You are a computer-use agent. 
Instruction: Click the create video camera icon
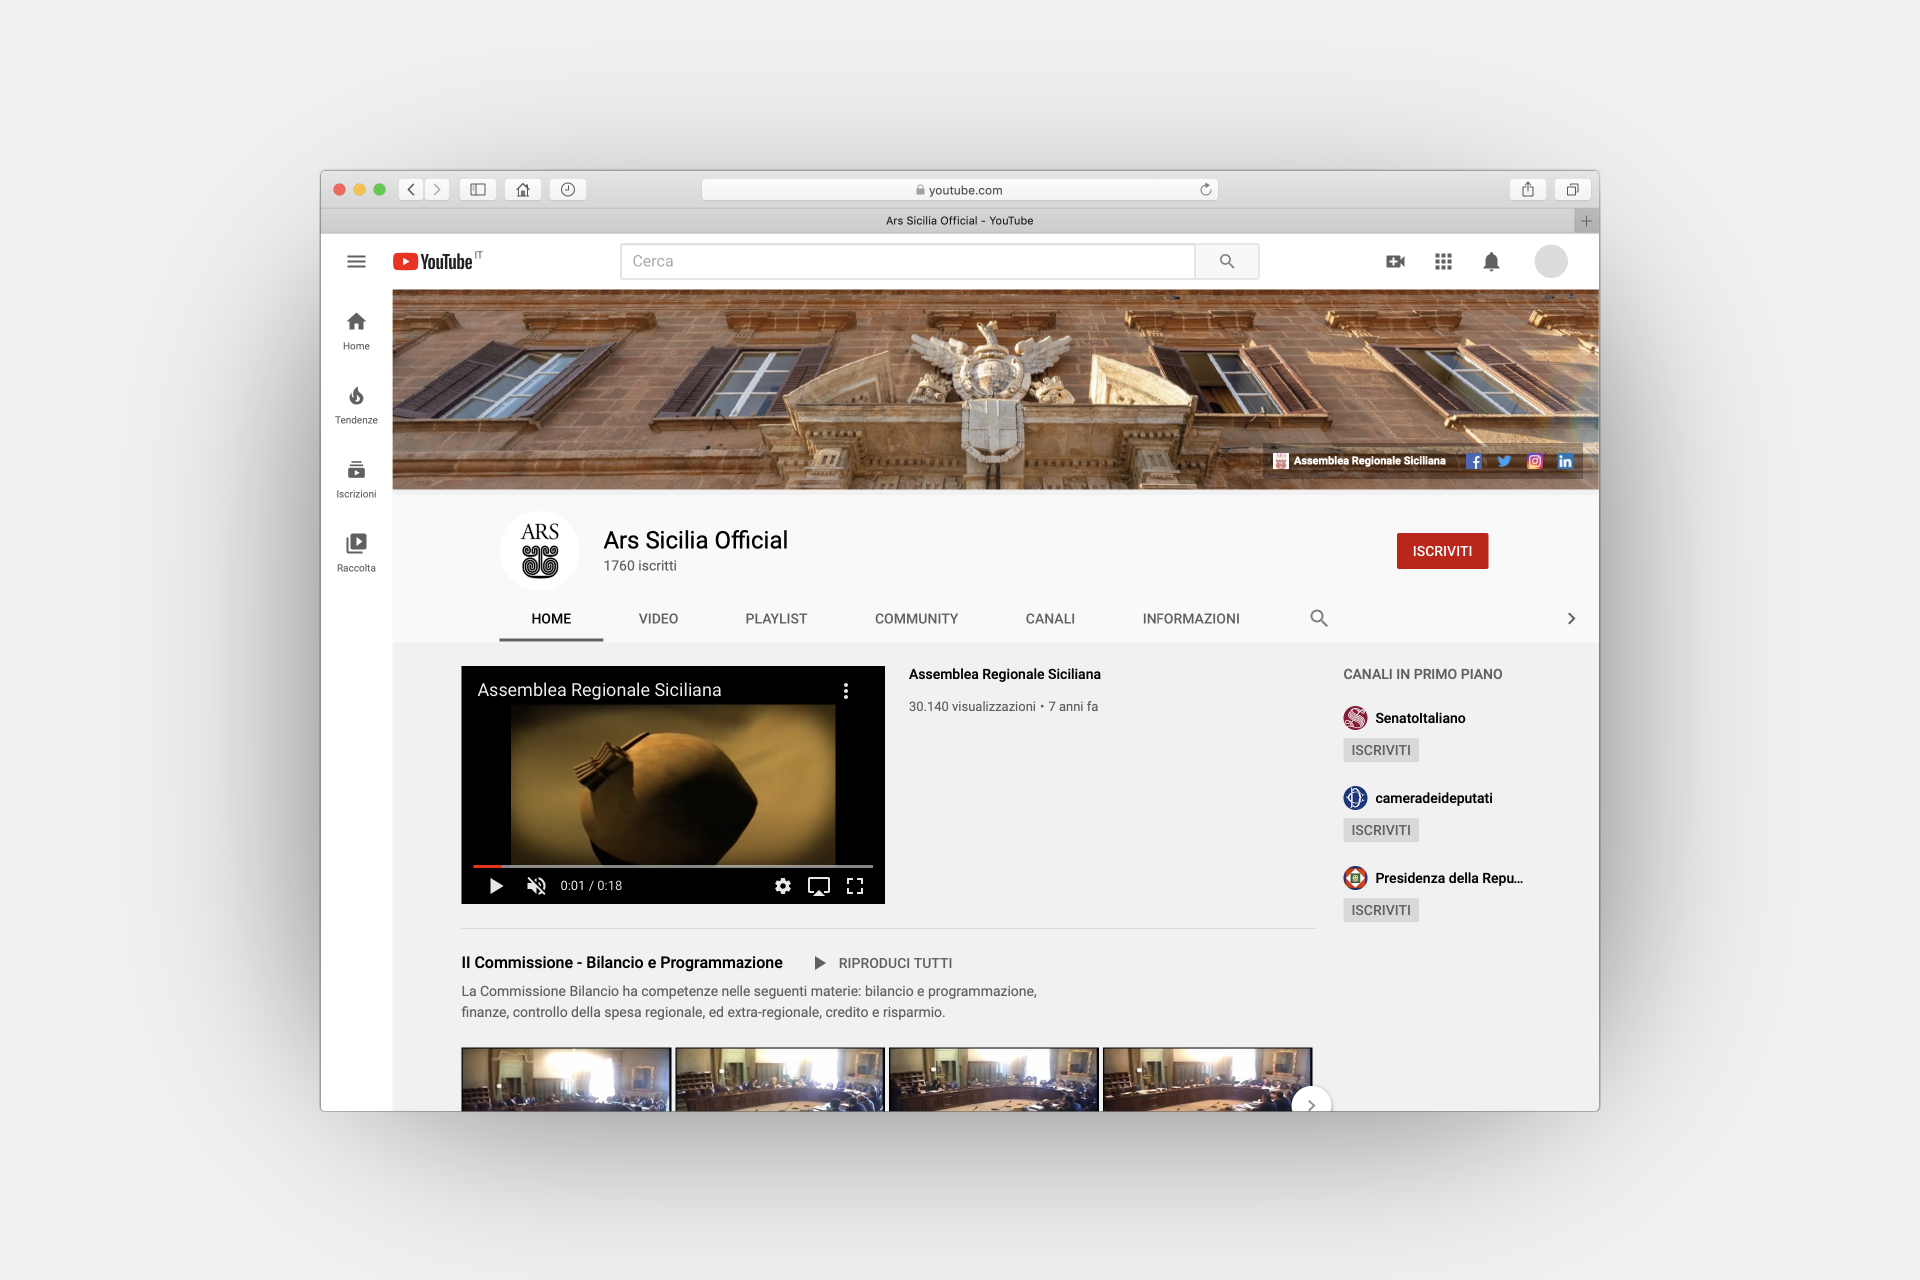point(1395,262)
